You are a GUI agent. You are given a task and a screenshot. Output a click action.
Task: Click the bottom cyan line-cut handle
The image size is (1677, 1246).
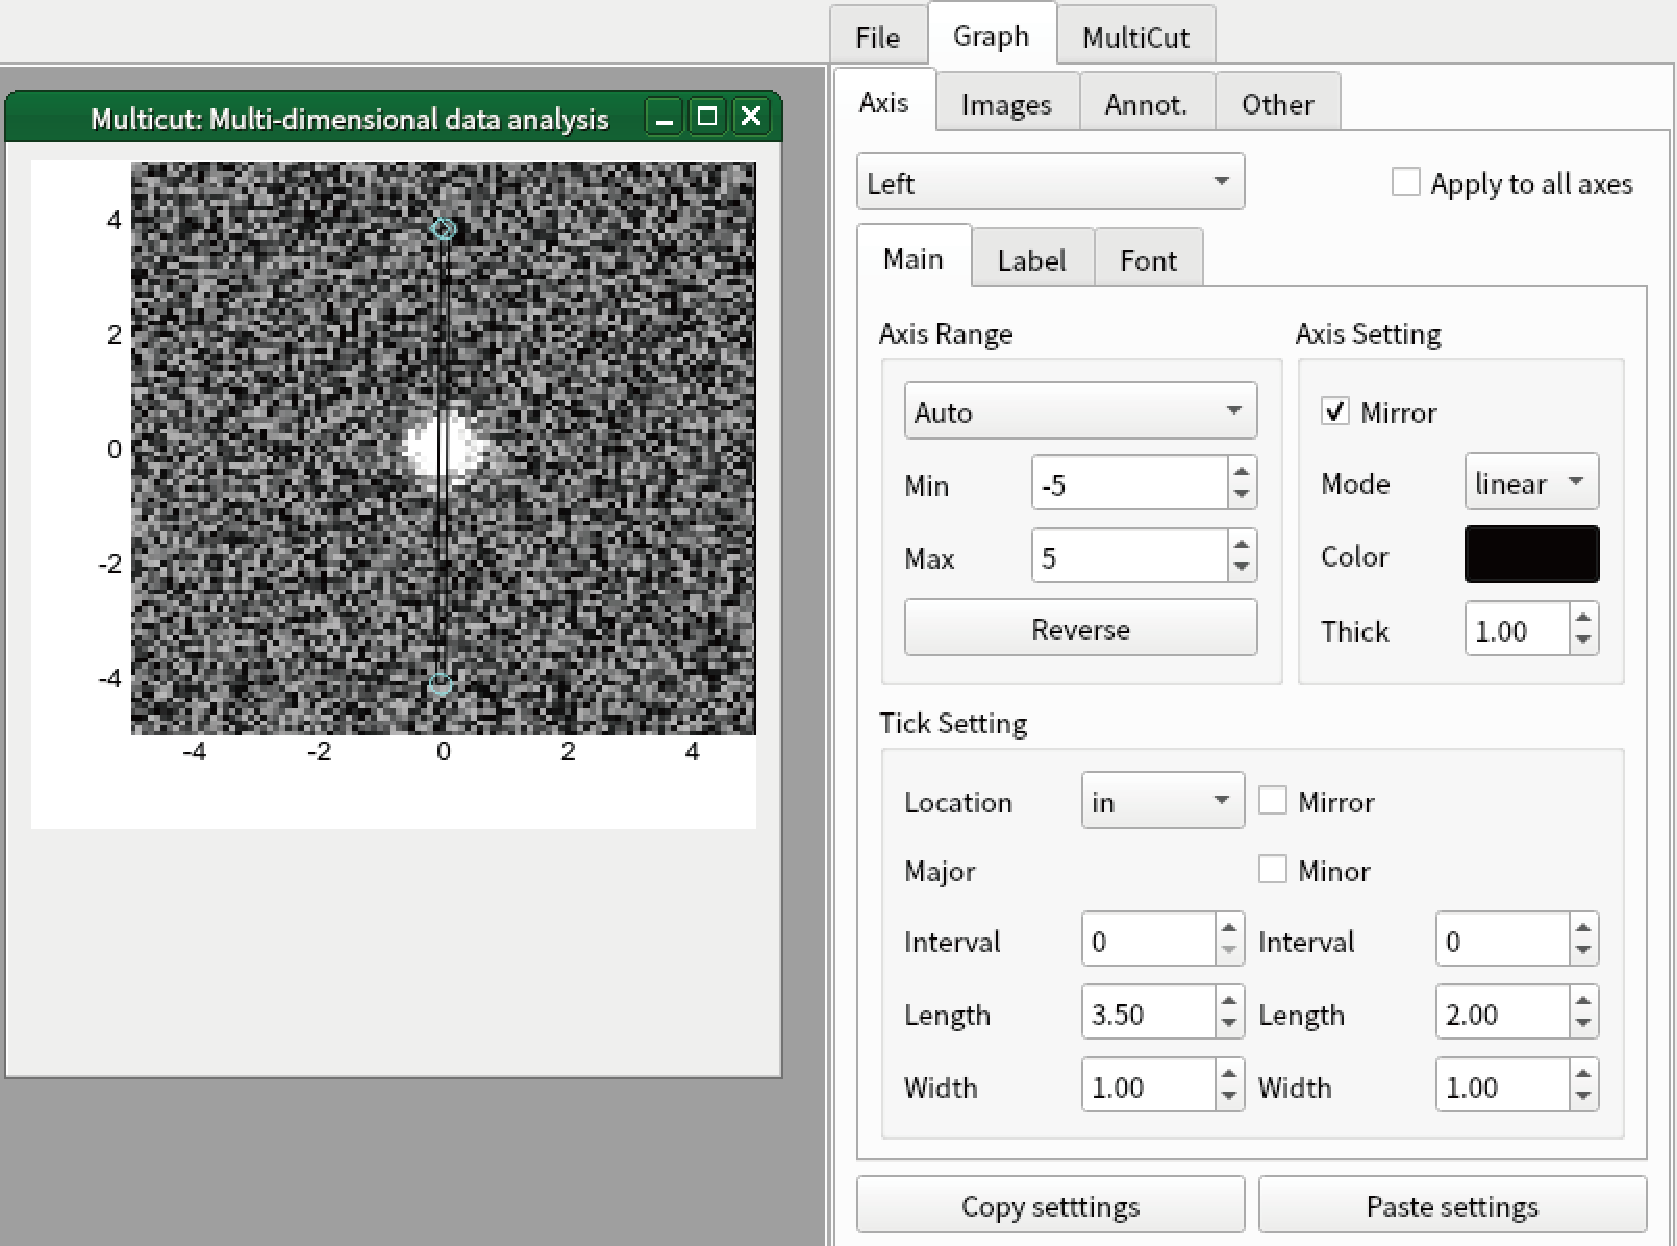[x=441, y=684]
